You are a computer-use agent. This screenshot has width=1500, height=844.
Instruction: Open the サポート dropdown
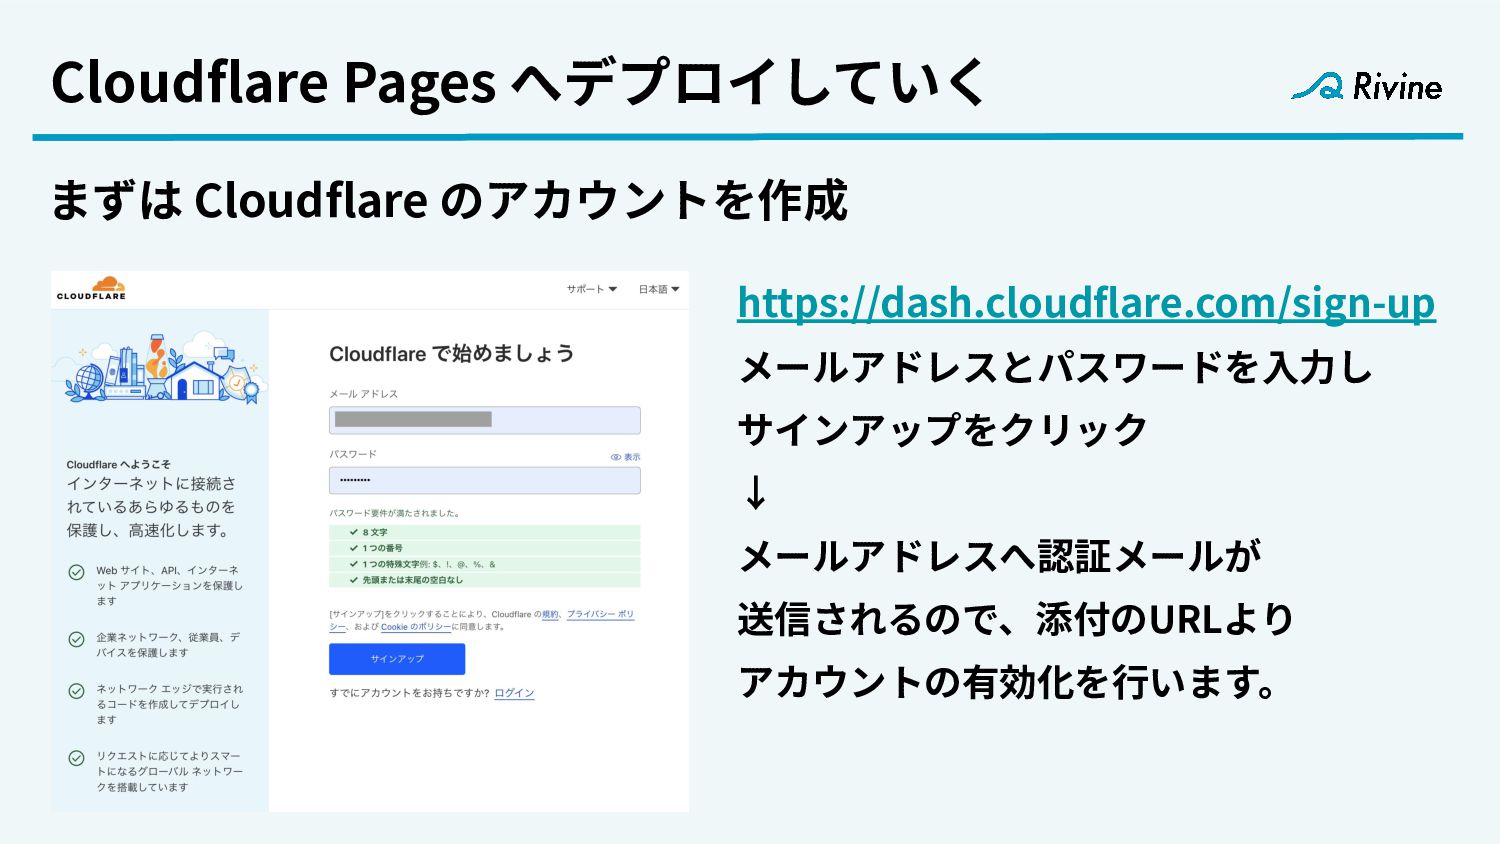click(x=592, y=289)
